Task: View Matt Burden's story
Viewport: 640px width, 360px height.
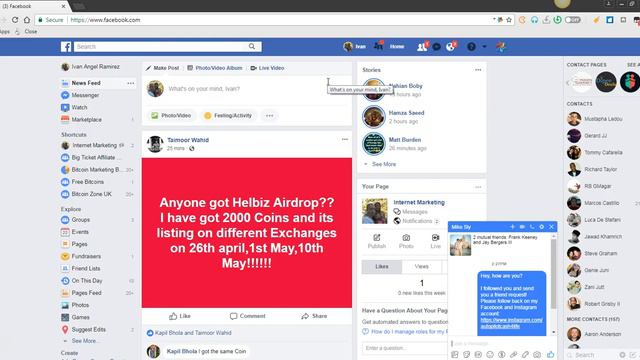Action: pos(404,140)
